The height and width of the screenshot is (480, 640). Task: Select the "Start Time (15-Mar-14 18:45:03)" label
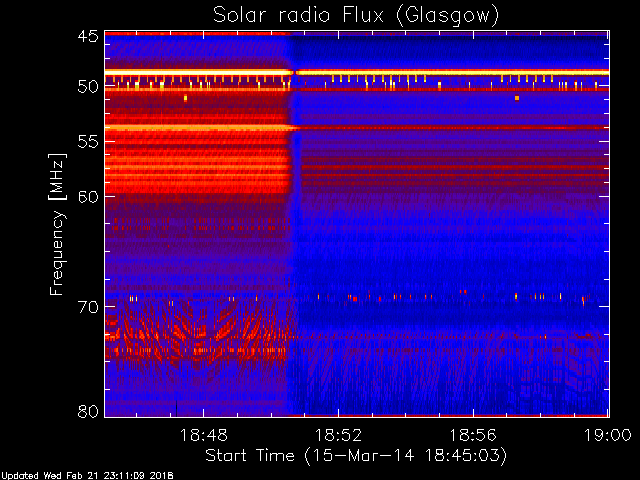pos(356,456)
